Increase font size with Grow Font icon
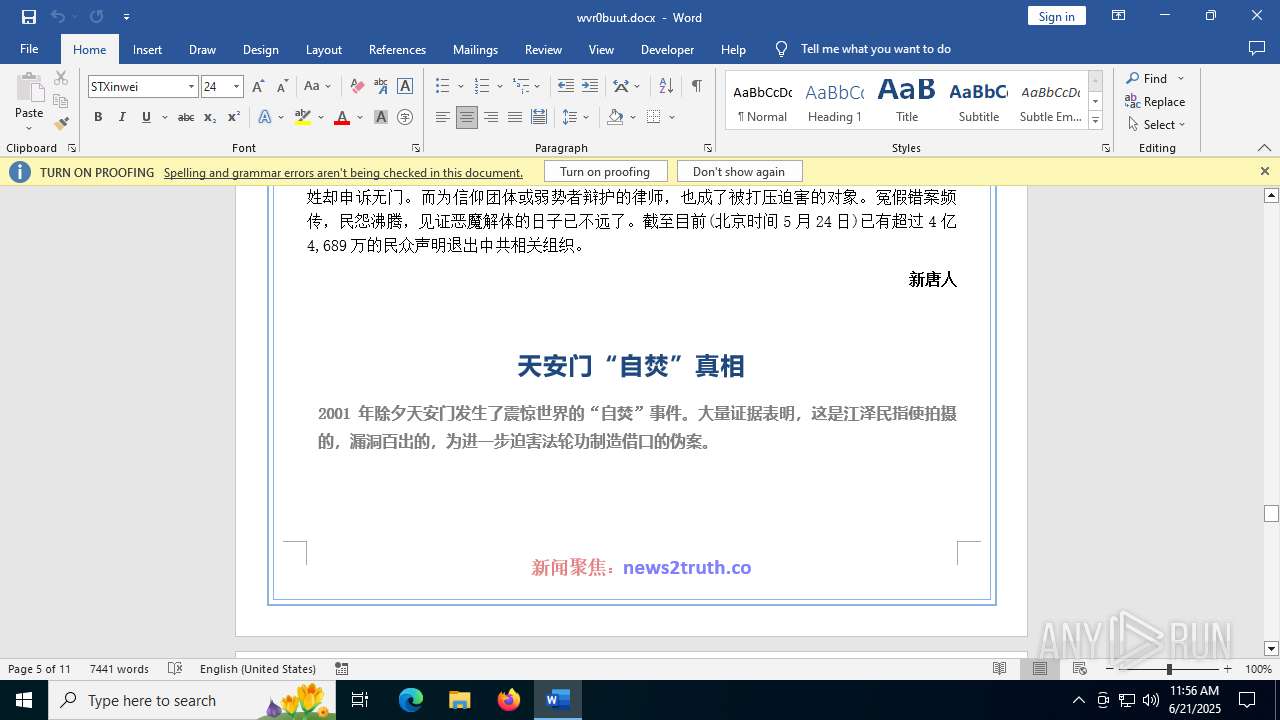Viewport: 1280px width, 720px height. [x=258, y=87]
